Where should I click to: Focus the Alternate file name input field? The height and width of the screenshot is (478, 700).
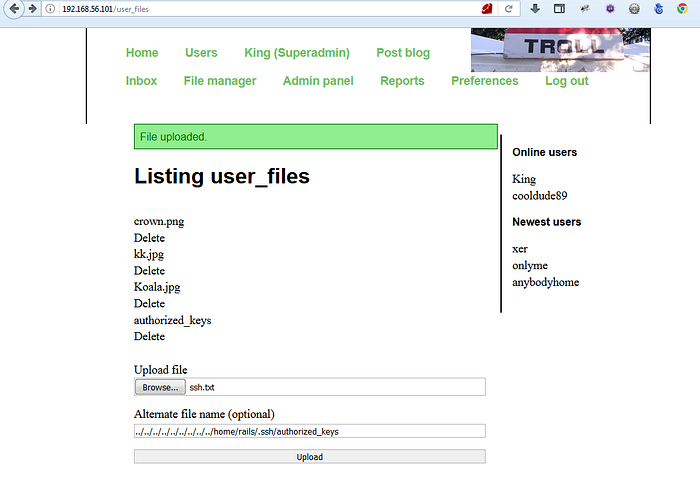click(309, 431)
